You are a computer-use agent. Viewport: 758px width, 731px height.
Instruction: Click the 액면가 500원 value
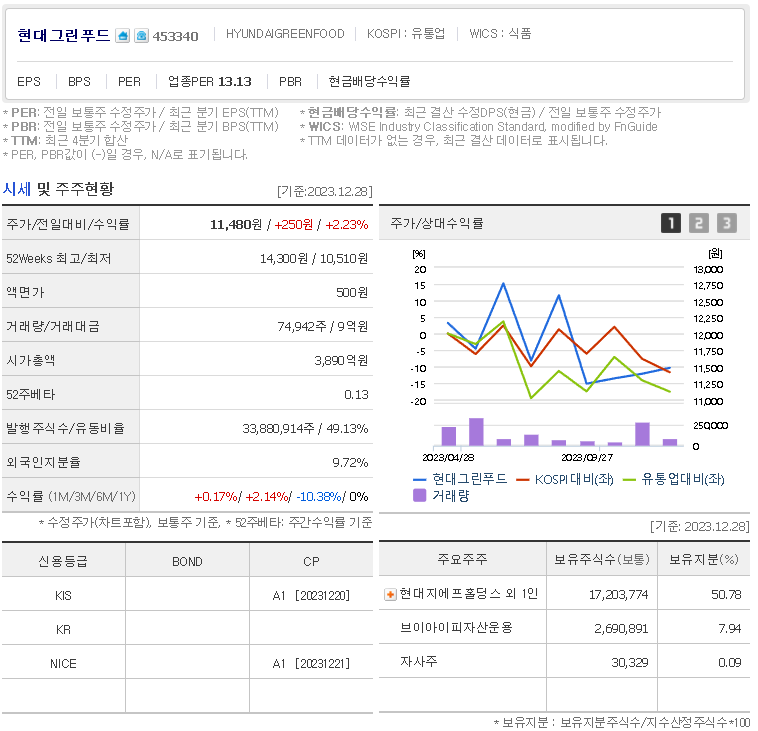(352, 293)
